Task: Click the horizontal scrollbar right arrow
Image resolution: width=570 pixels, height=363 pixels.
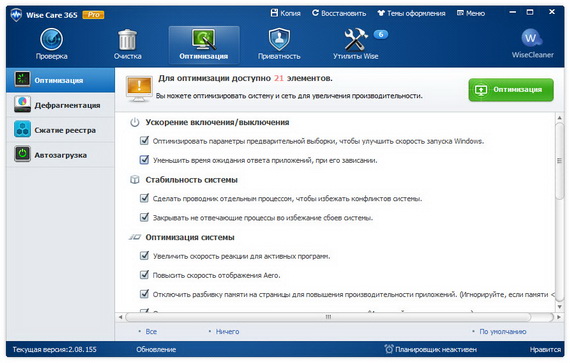Action: coord(559,317)
